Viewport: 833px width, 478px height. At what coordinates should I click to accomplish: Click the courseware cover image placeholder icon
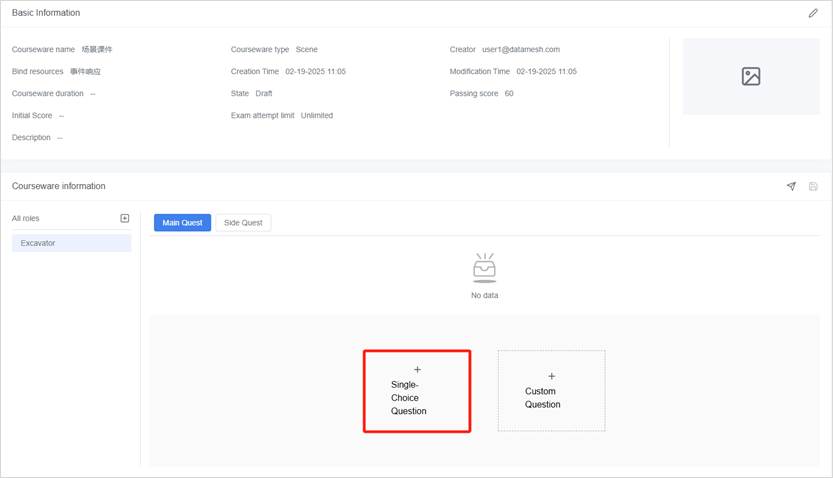click(x=751, y=76)
